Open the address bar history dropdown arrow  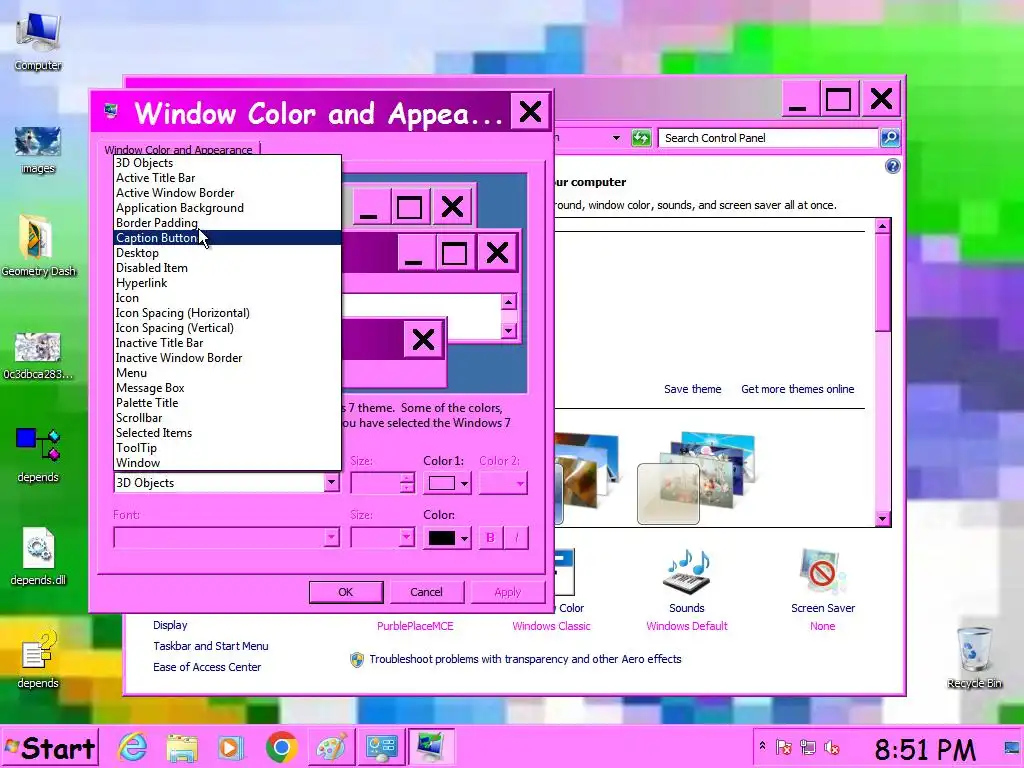(616, 138)
